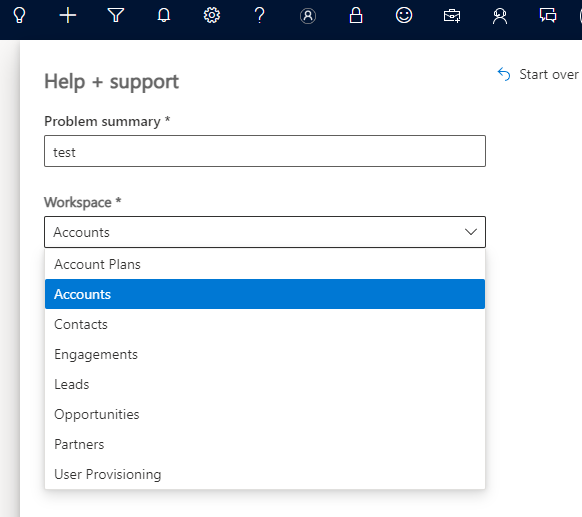The width and height of the screenshot is (582, 517).
Task: Select the highlighted Accounts option
Action: (265, 294)
